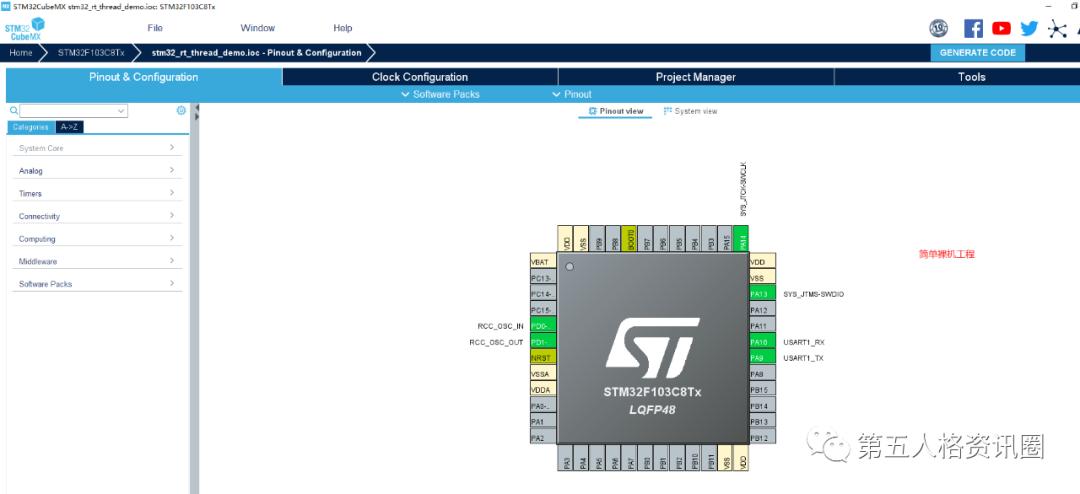Open the File menu
This screenshot has height=494, width=1080.
pos(155,28)
